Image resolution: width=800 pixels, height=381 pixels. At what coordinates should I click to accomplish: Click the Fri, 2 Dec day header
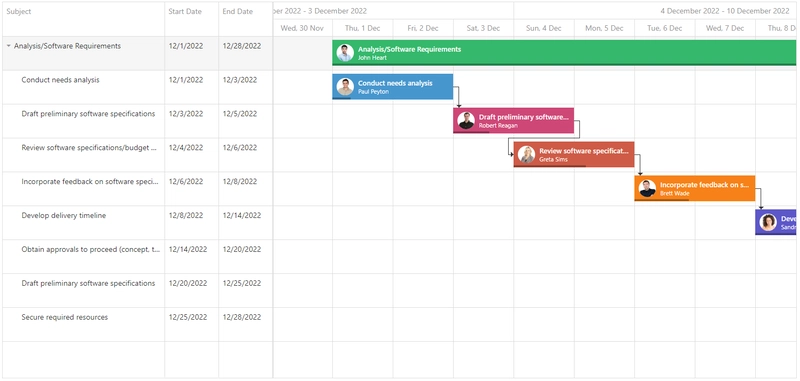pos(423,28)
